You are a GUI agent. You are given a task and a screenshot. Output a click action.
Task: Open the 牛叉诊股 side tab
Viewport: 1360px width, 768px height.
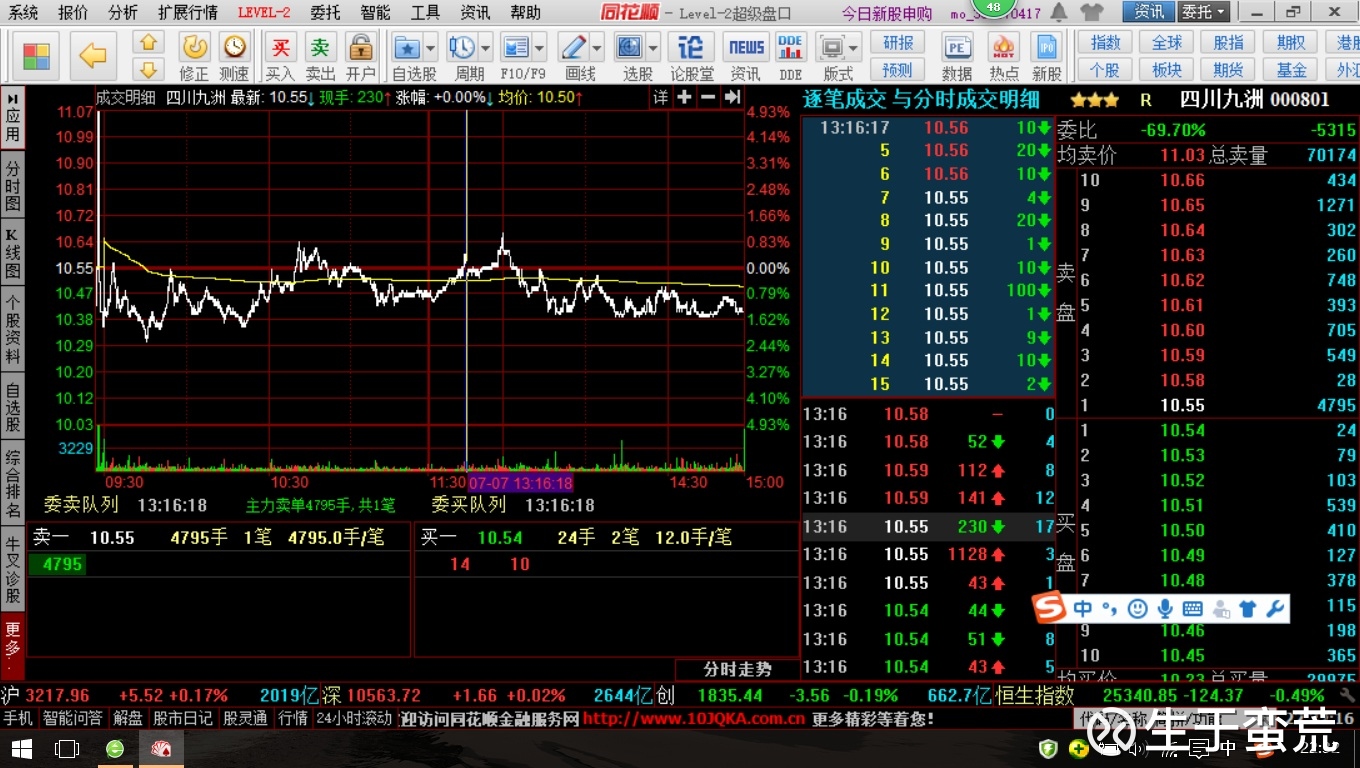[12, 571]
